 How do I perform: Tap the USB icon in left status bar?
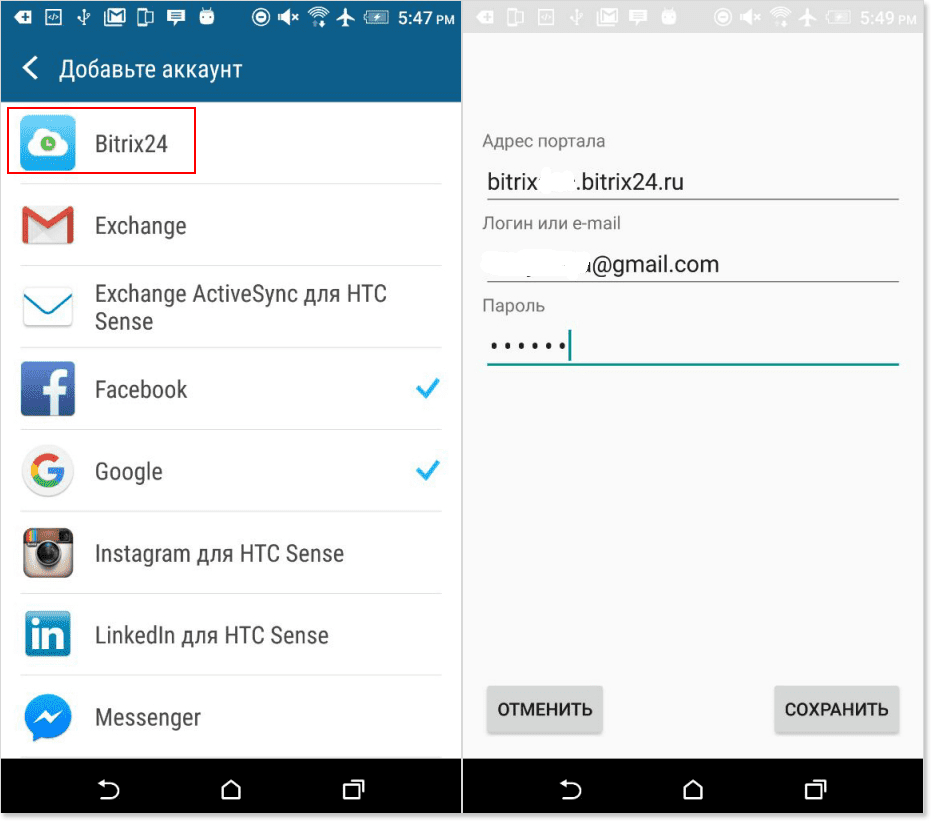point(84,17)
